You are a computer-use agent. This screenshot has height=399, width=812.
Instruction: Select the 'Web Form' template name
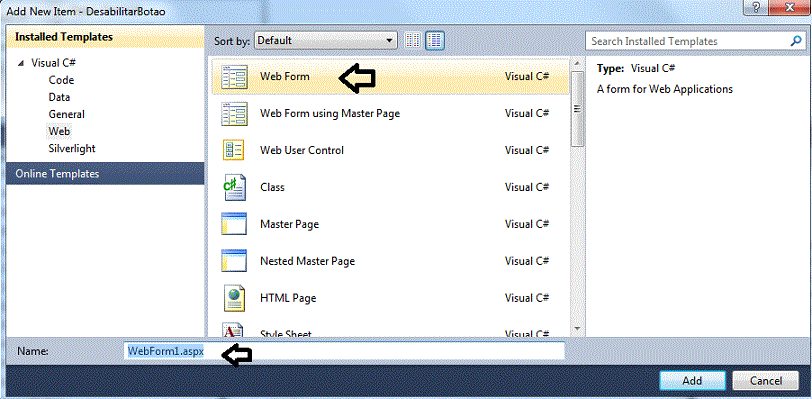point(285,76)
